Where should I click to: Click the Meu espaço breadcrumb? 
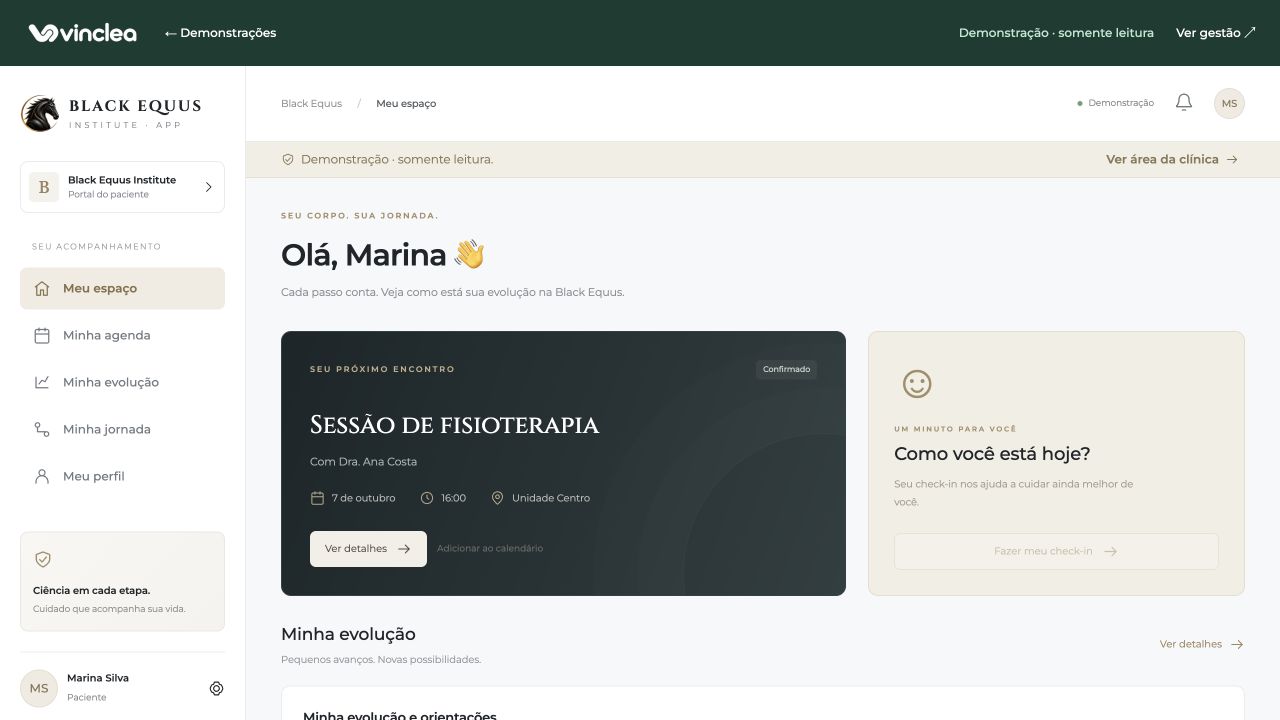(x=406, y=103)
